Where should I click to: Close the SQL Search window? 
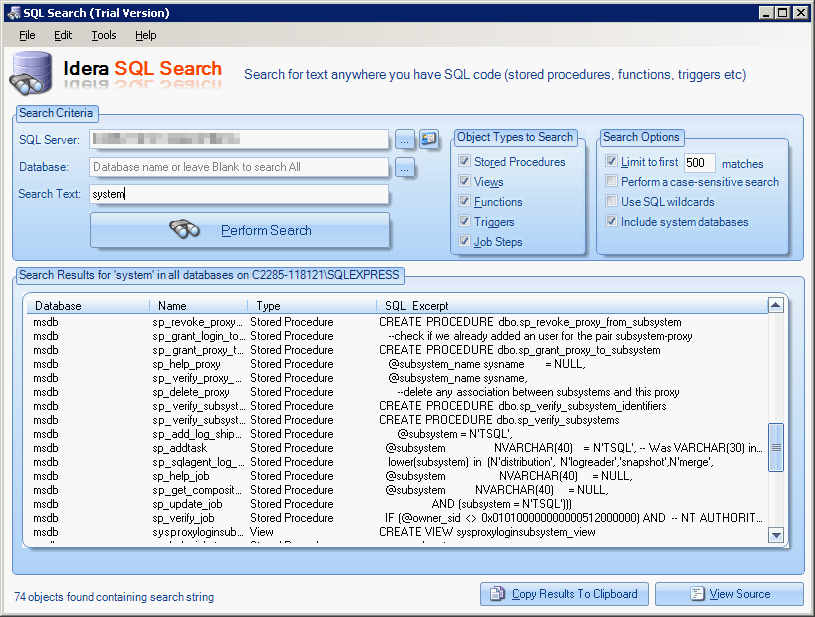(x=800, y=12)
